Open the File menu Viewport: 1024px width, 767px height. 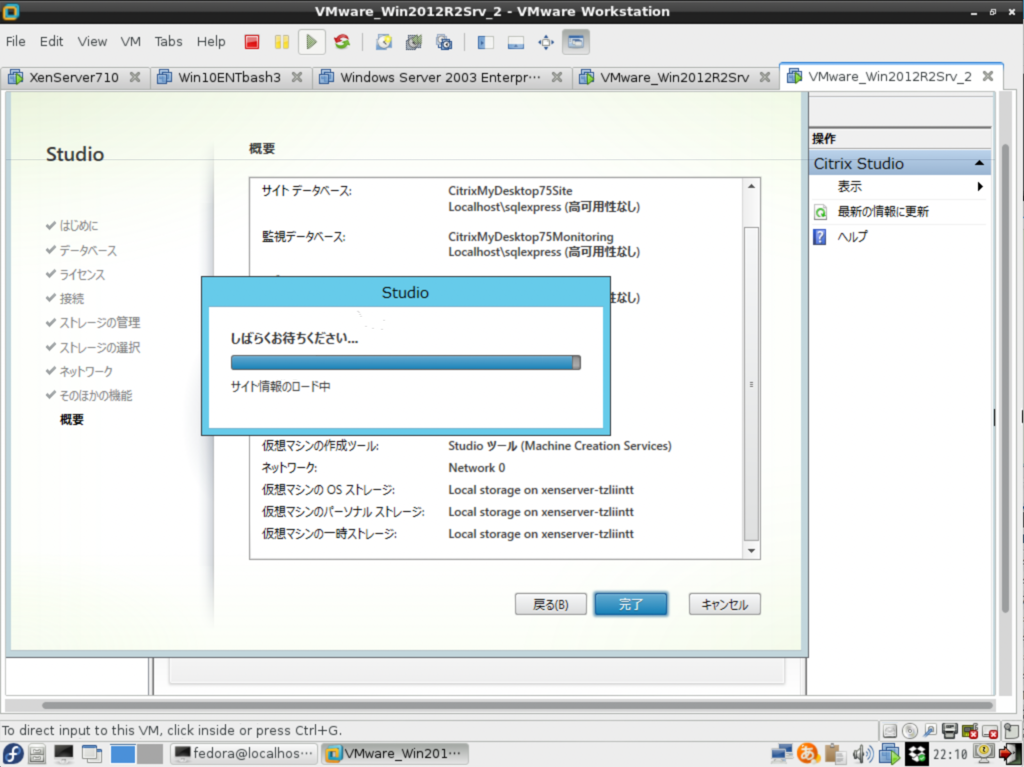(x=16, y=41)
